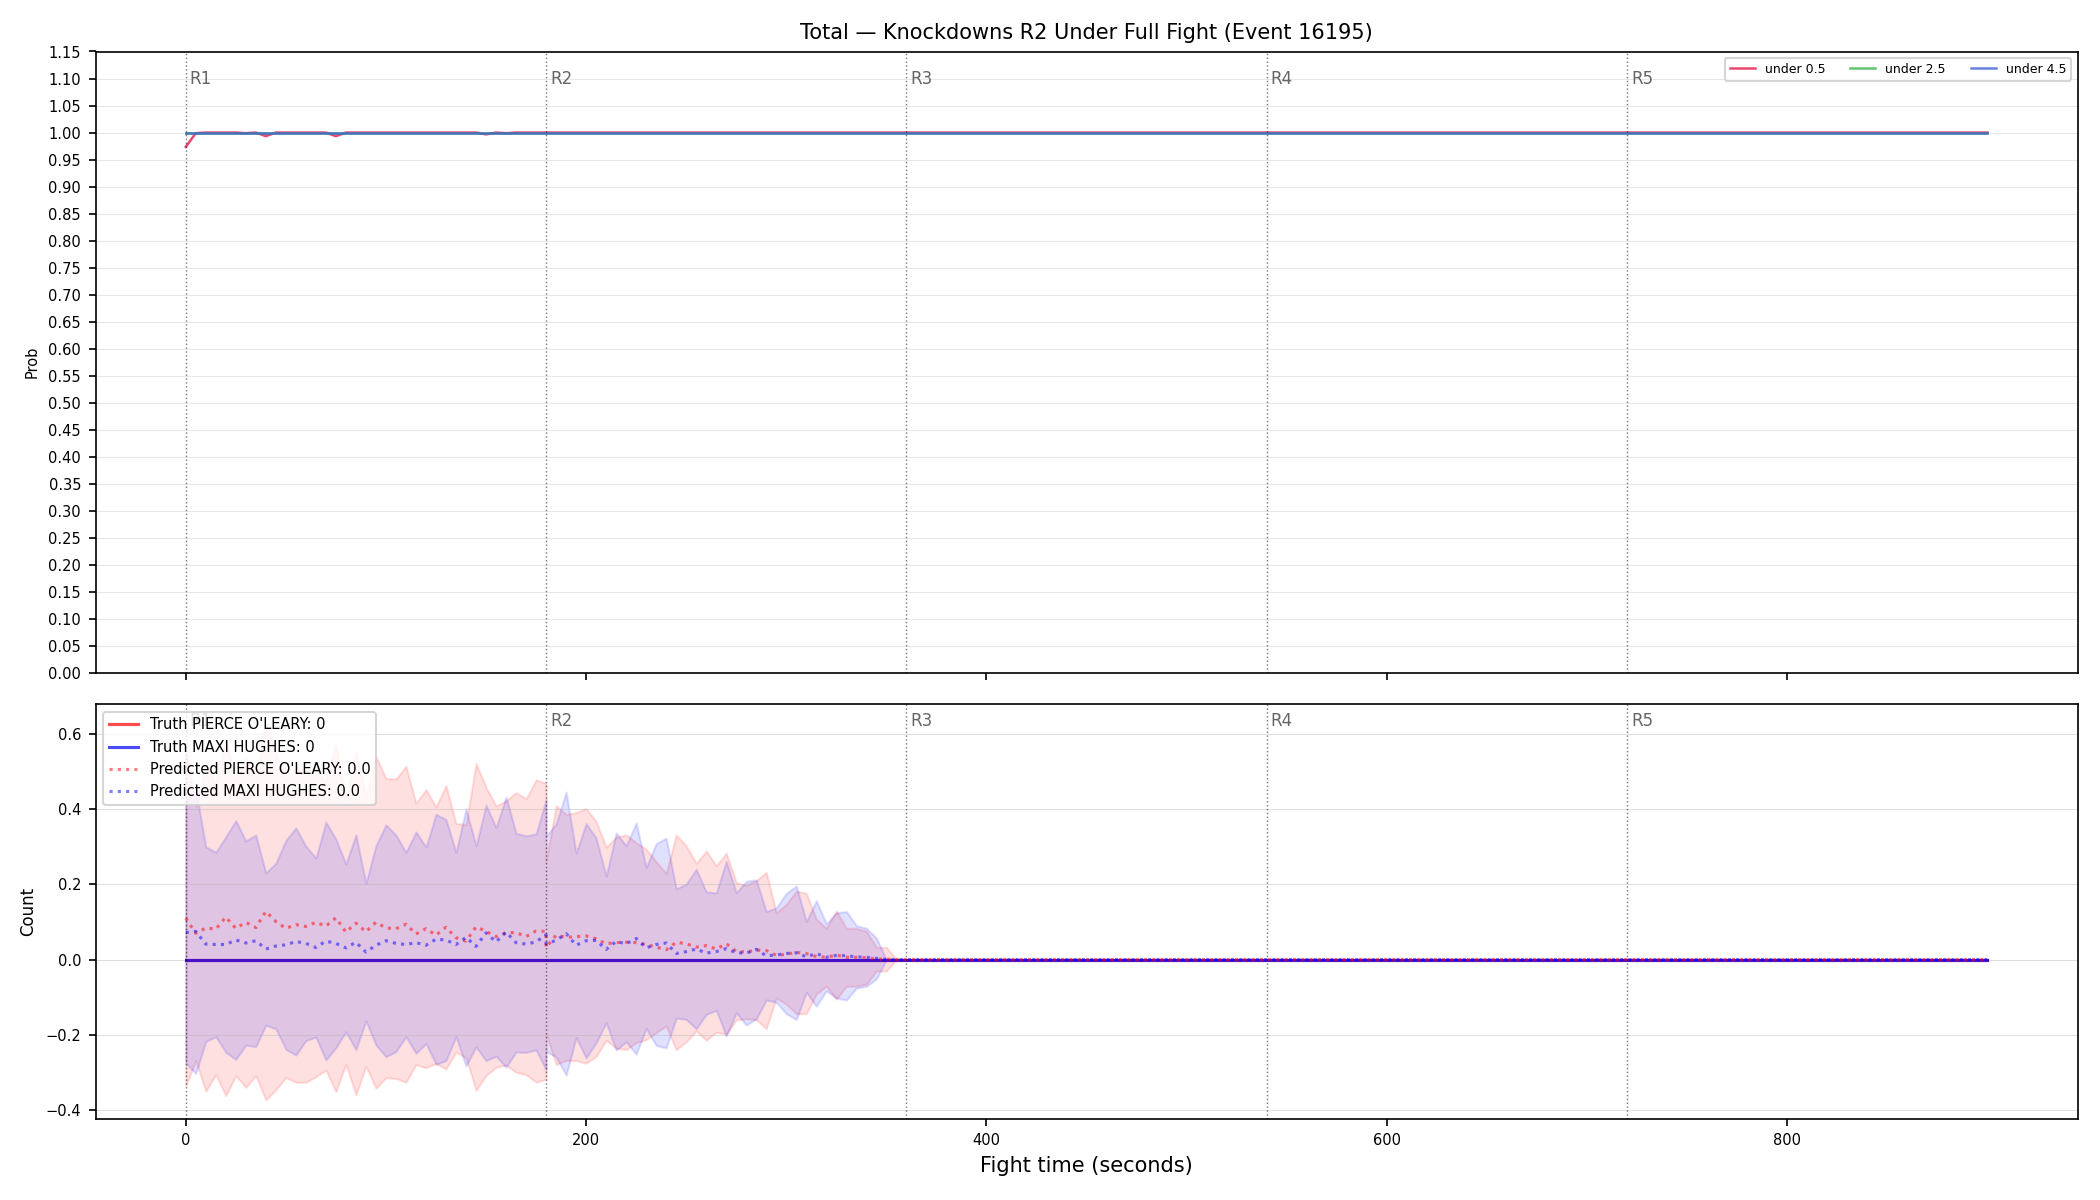Screen dimensions: 2100x1200
Task: Click the R4 round marker in top chart
Action: pos(1281,78)
